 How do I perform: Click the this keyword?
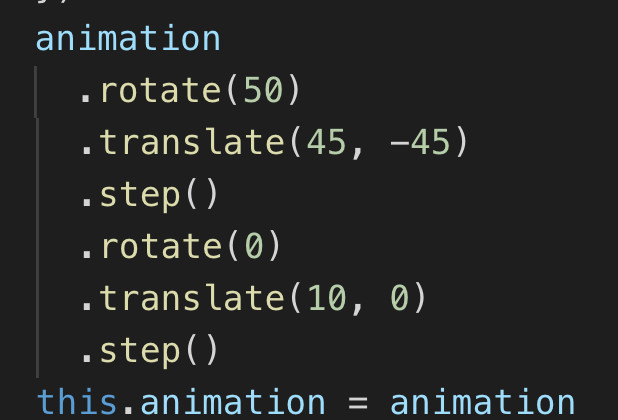[77, 401]
